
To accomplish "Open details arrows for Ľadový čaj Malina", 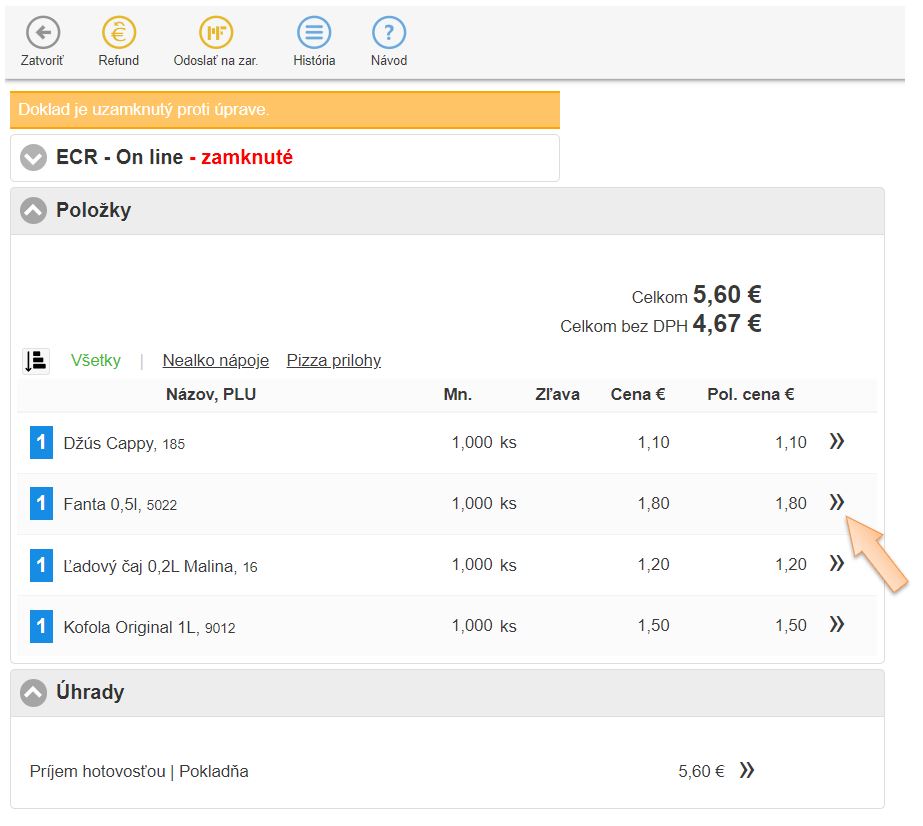I will 837,564.
